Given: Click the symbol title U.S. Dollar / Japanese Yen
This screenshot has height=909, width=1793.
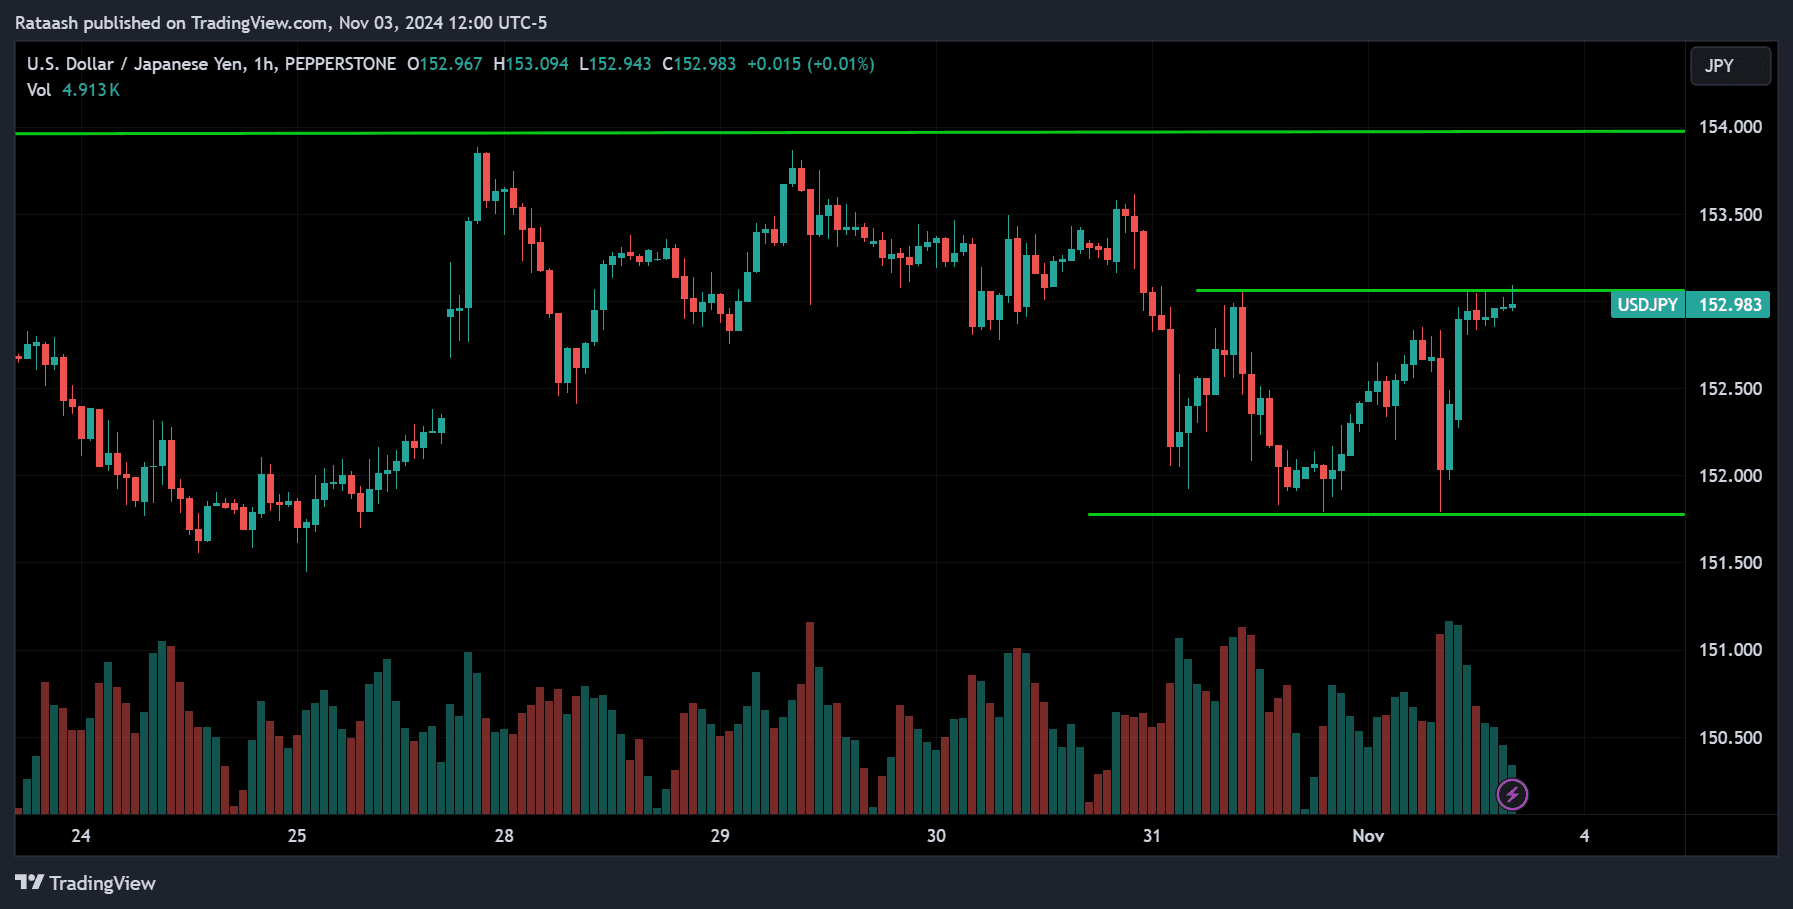Looking at the screenshot, I should (135, 64).
